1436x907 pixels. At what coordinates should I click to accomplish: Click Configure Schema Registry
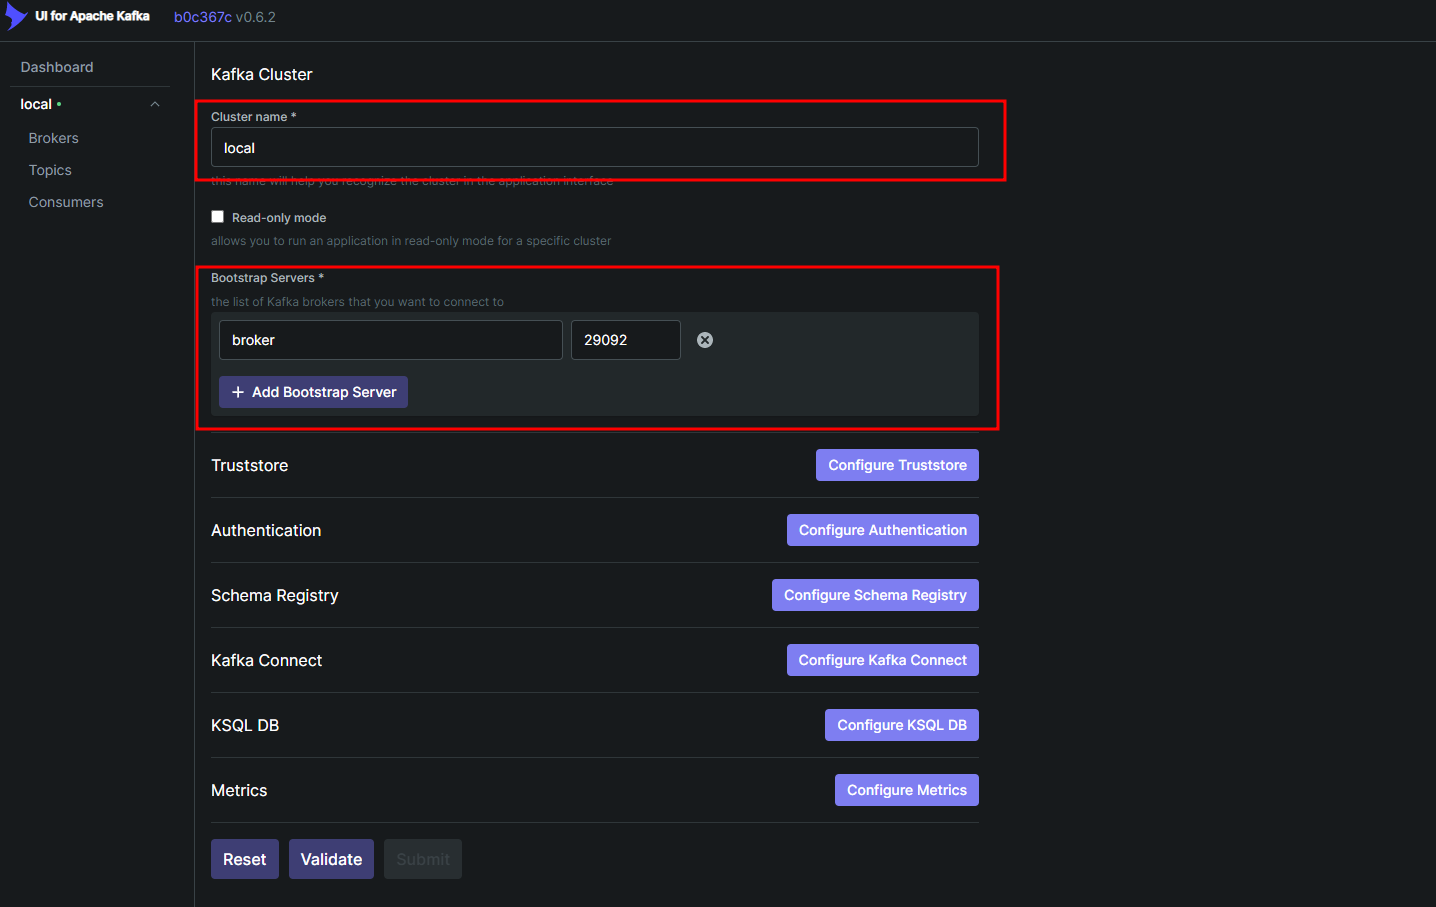click(875, 595)
